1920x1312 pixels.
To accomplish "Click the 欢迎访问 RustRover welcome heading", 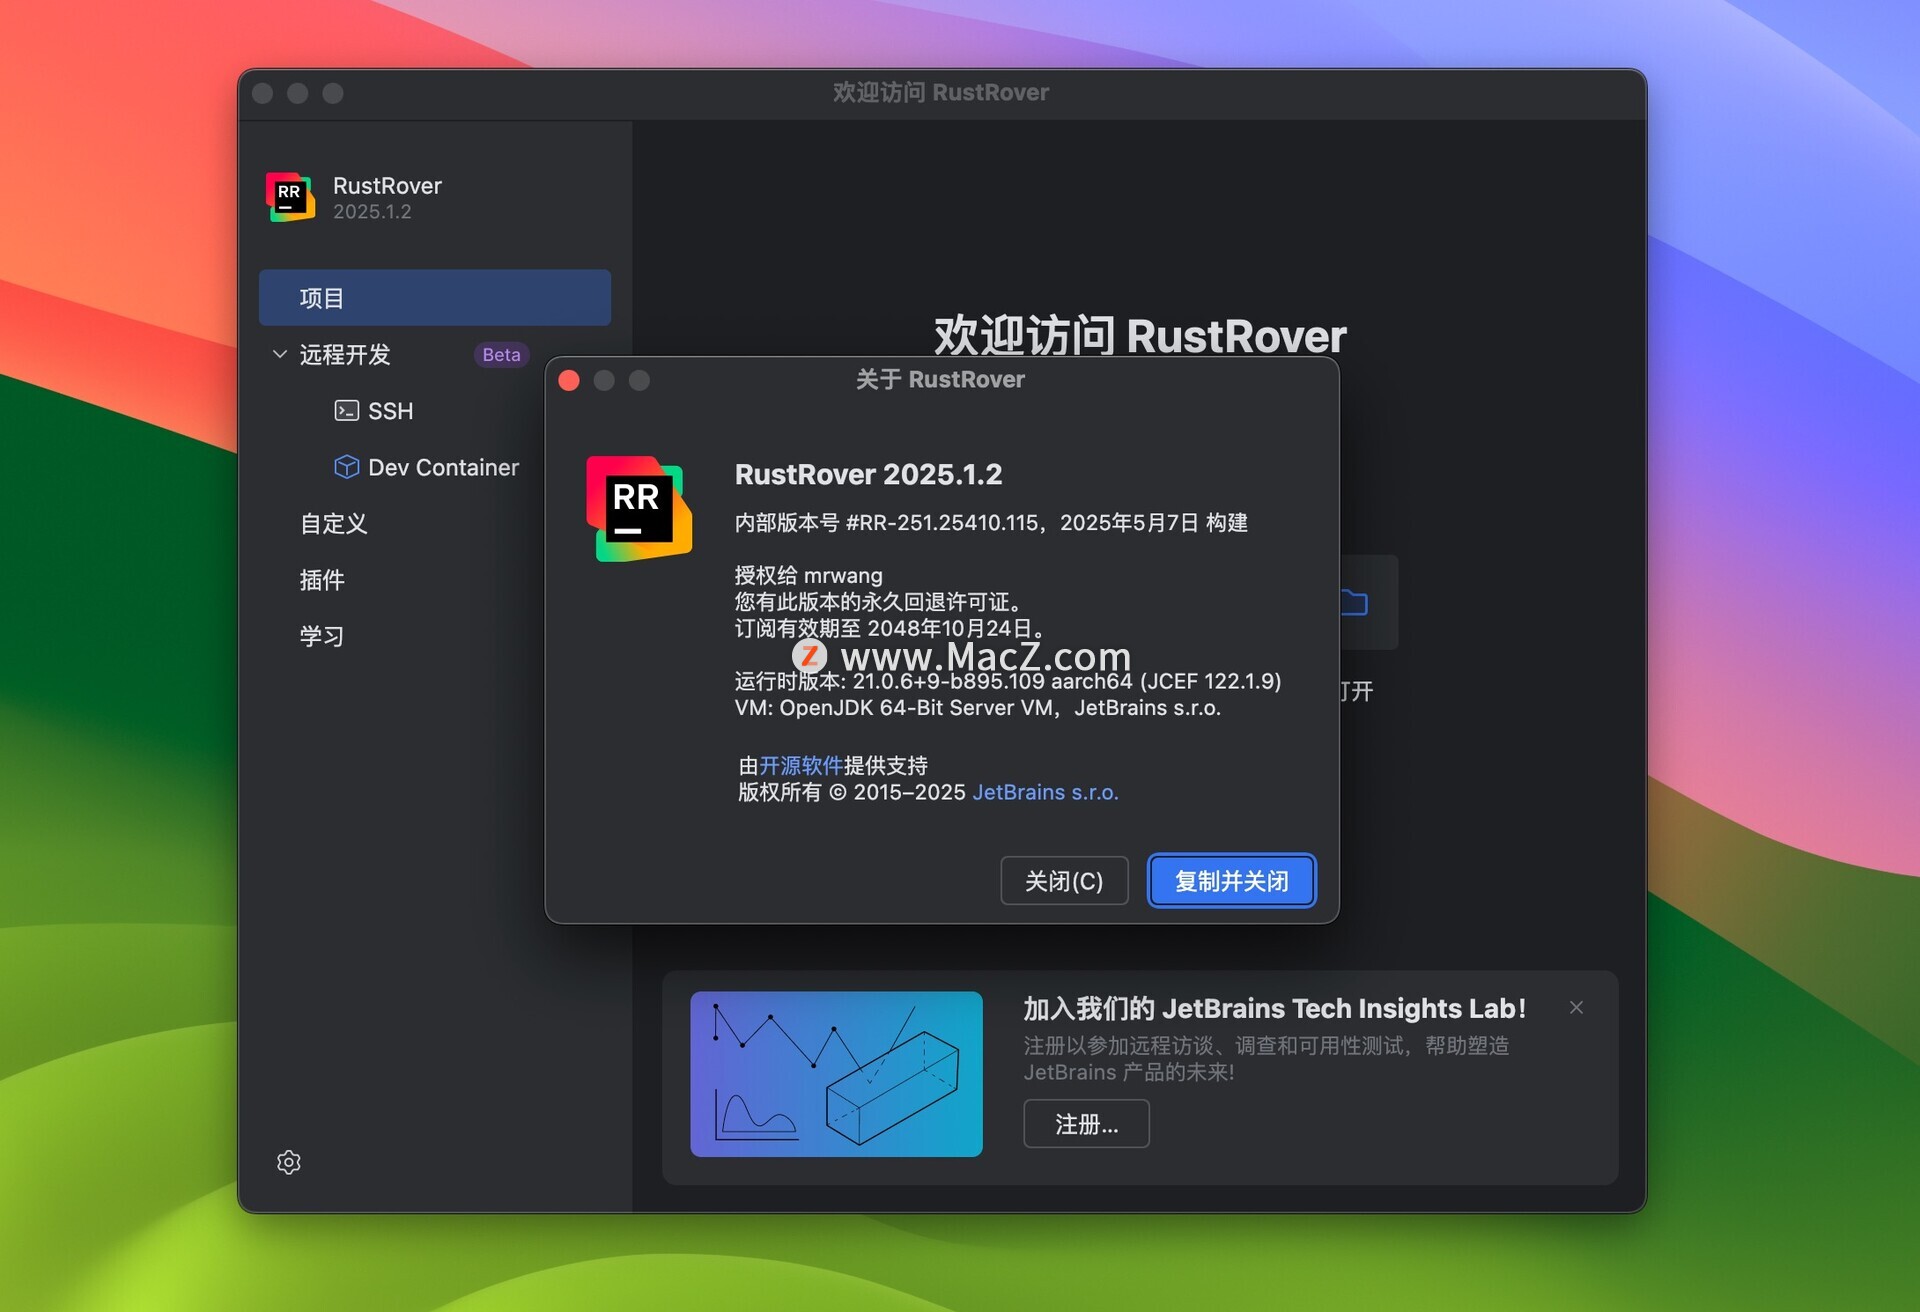I will tap(1140, 337).
